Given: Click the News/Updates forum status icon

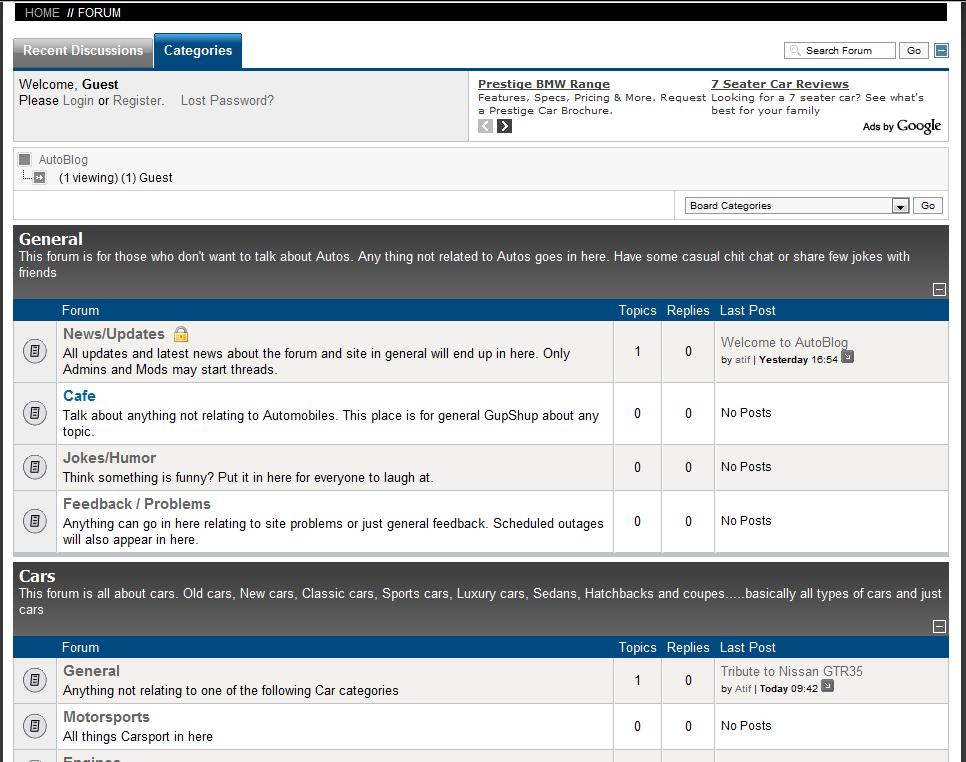Looking at the screenshot, I should click(35, 352).
